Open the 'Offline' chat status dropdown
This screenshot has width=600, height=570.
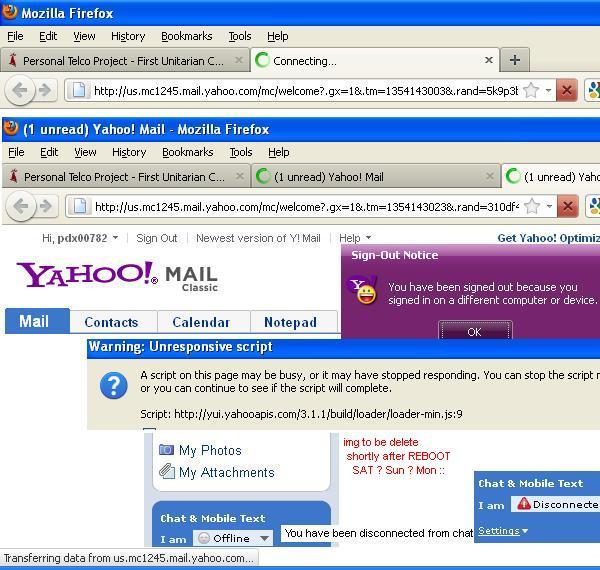click(x=232, y=538)
